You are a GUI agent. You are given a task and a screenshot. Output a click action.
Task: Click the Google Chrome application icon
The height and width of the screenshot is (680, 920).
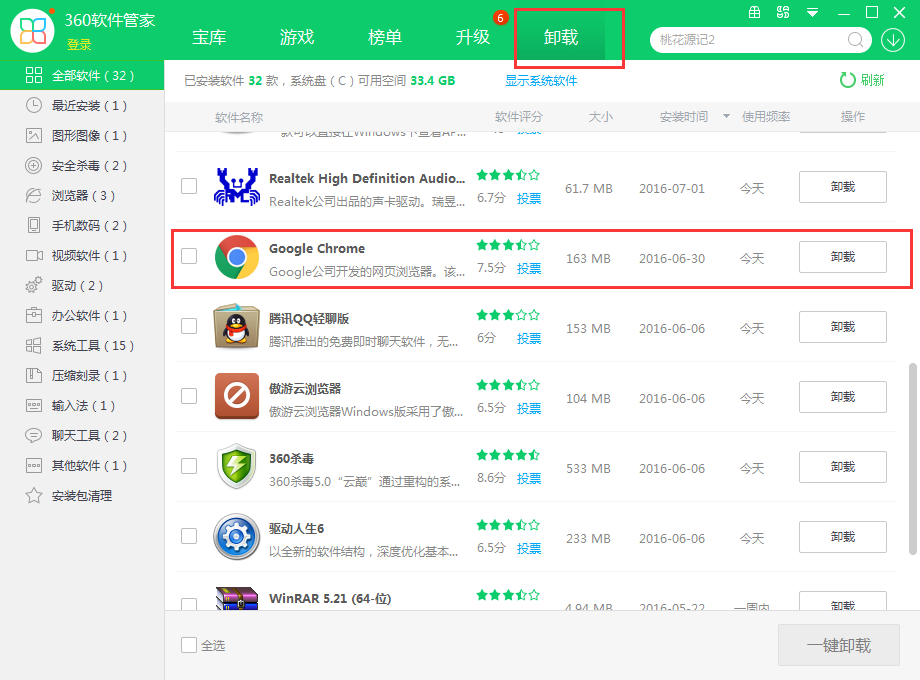[237, 257]
